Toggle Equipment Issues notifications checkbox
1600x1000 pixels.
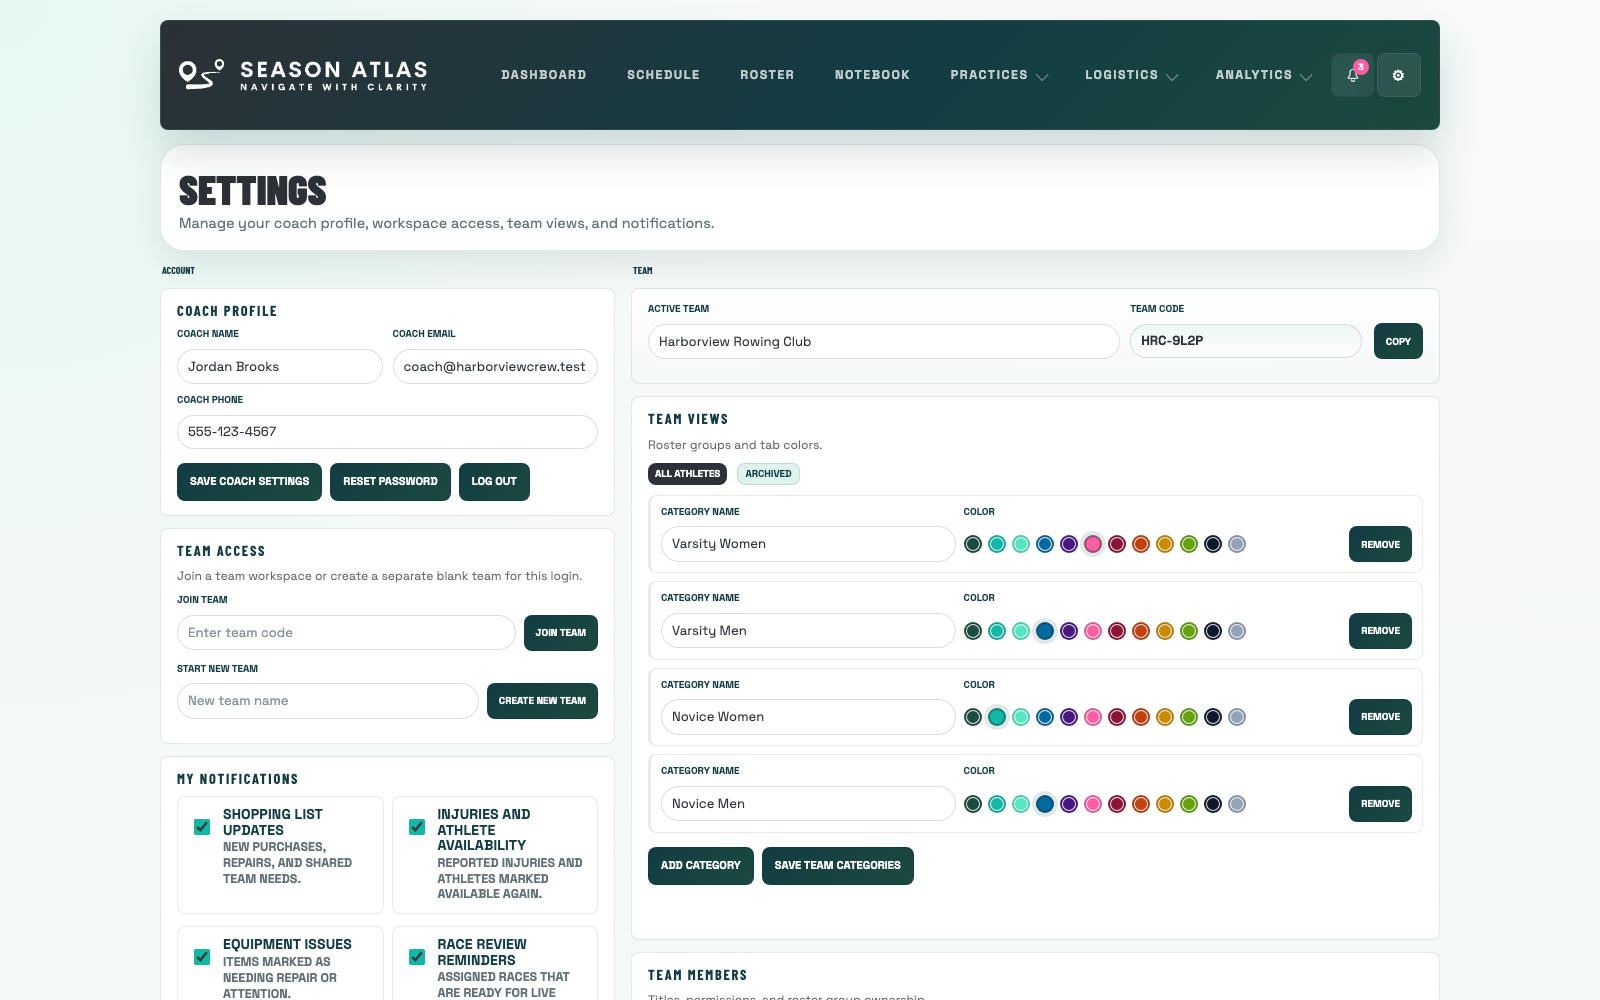pos(202,957)
